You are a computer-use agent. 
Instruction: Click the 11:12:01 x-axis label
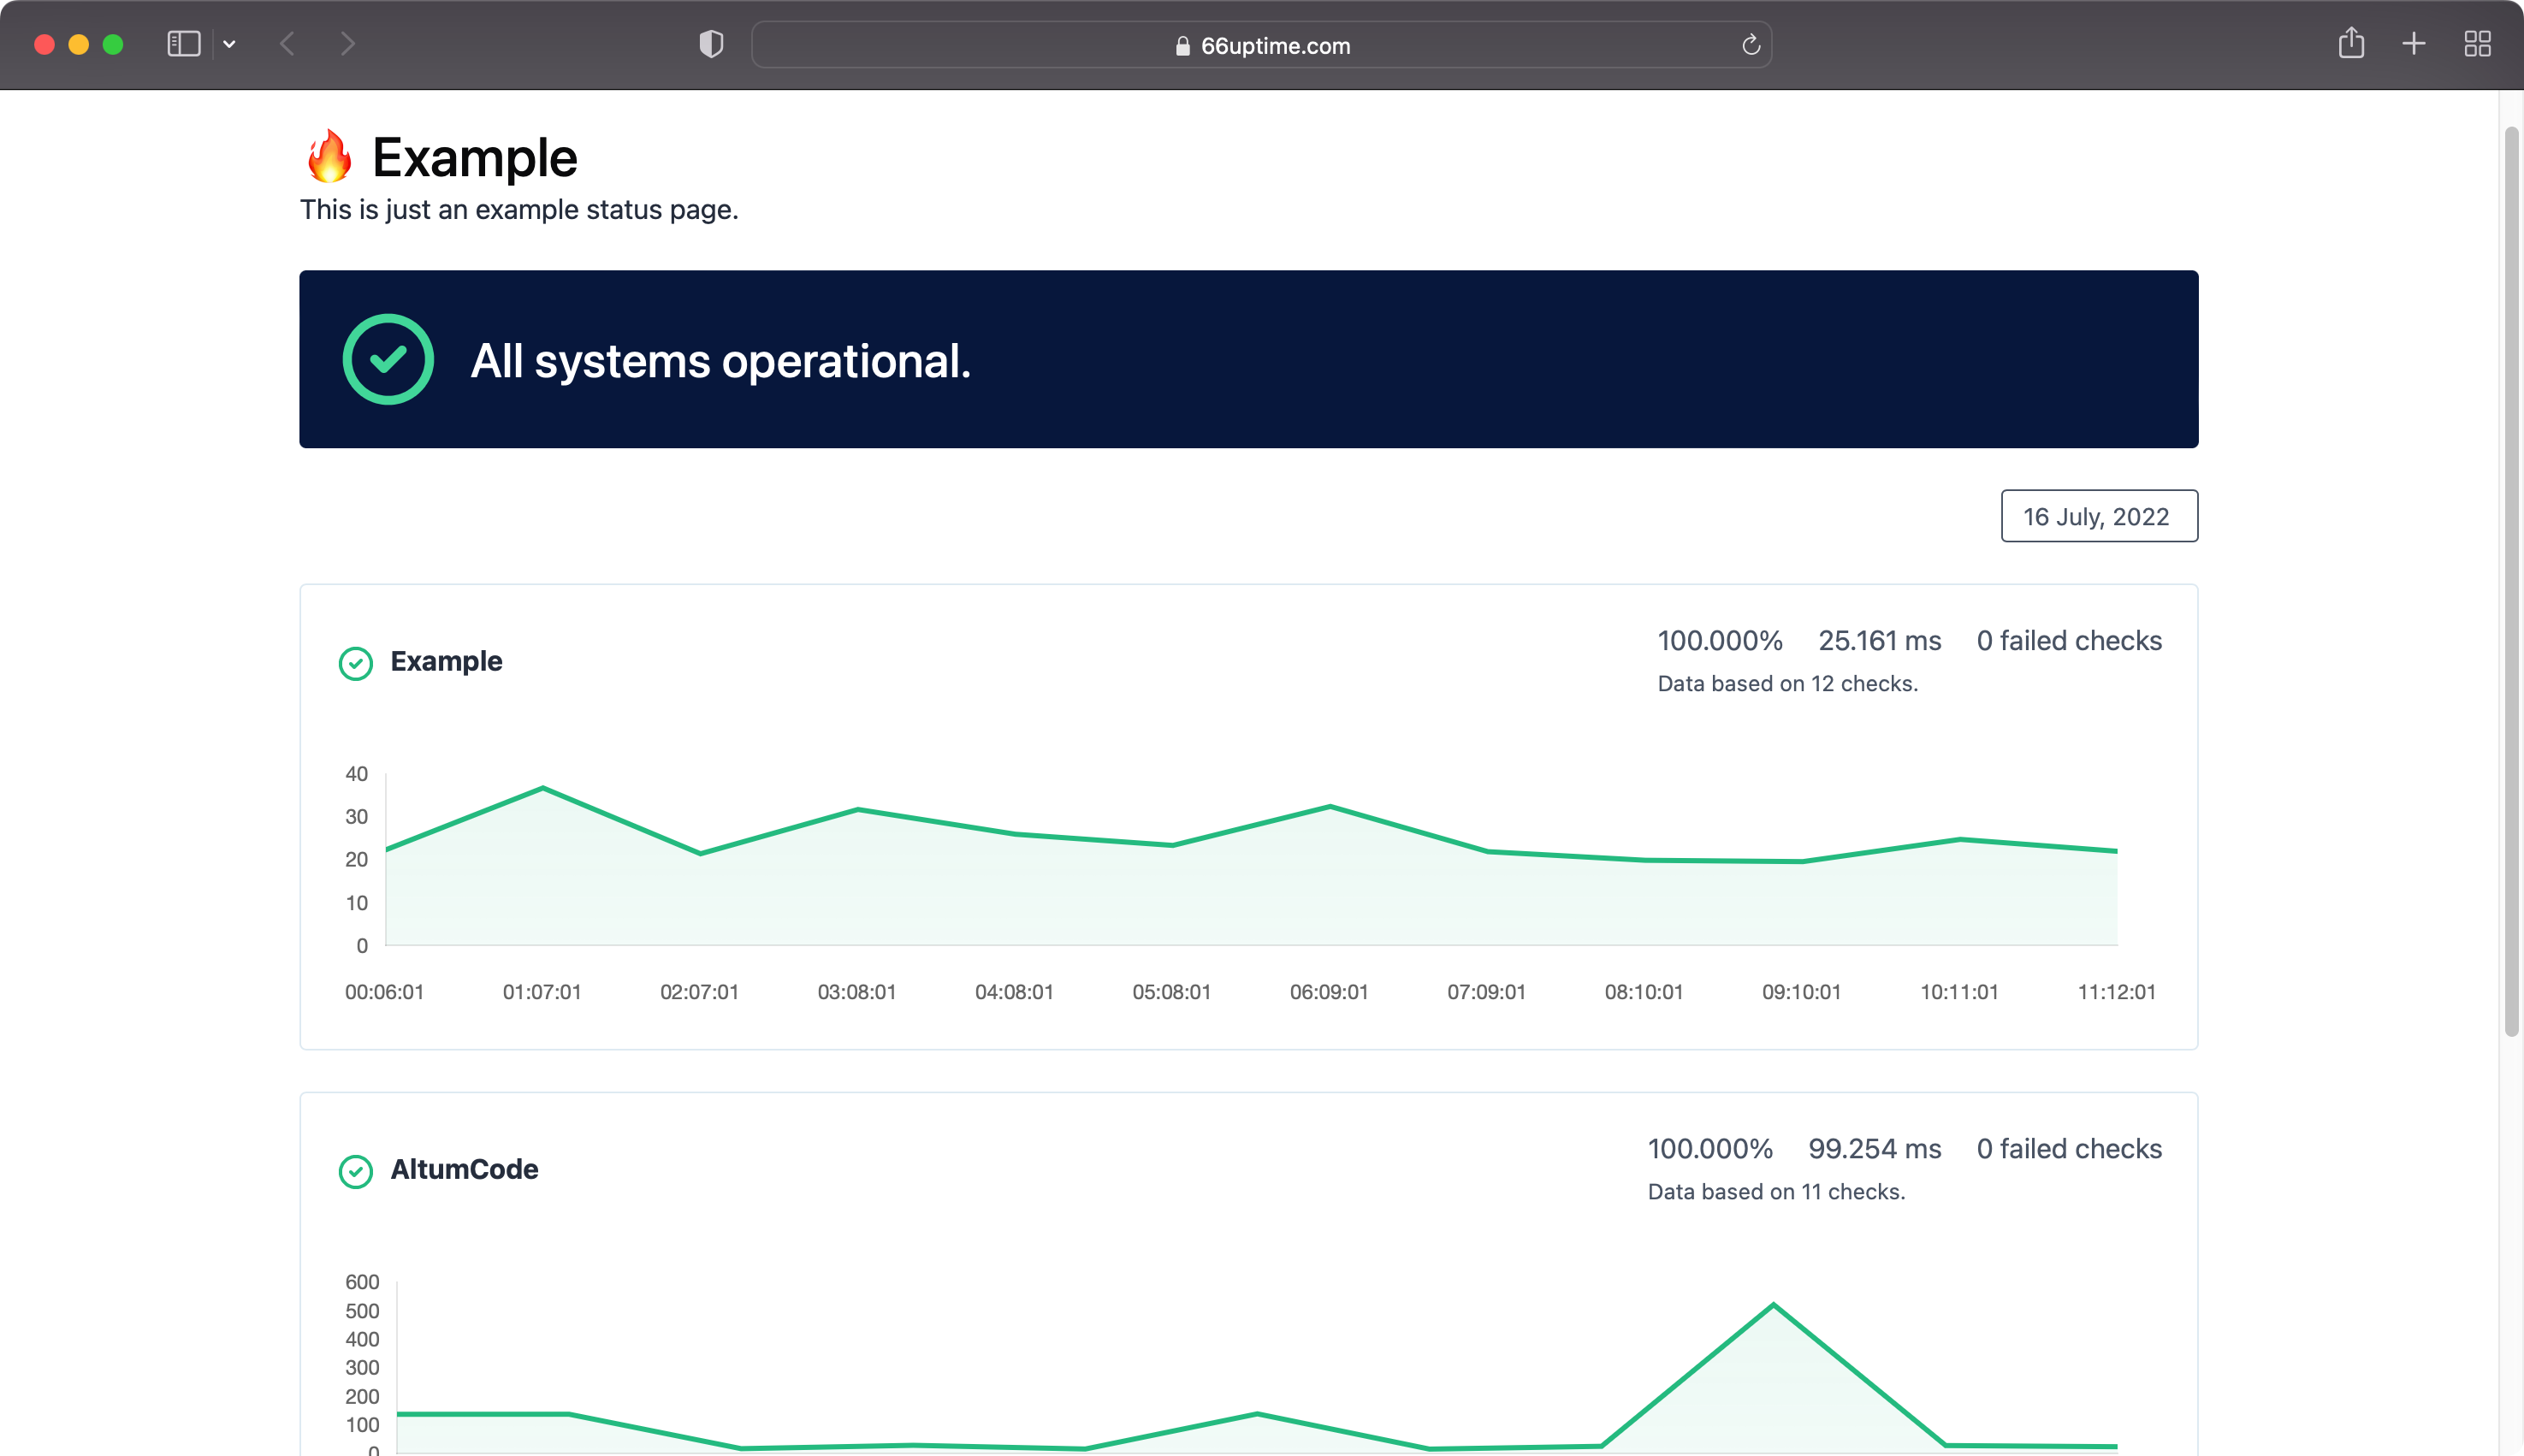coord(2116,992)
